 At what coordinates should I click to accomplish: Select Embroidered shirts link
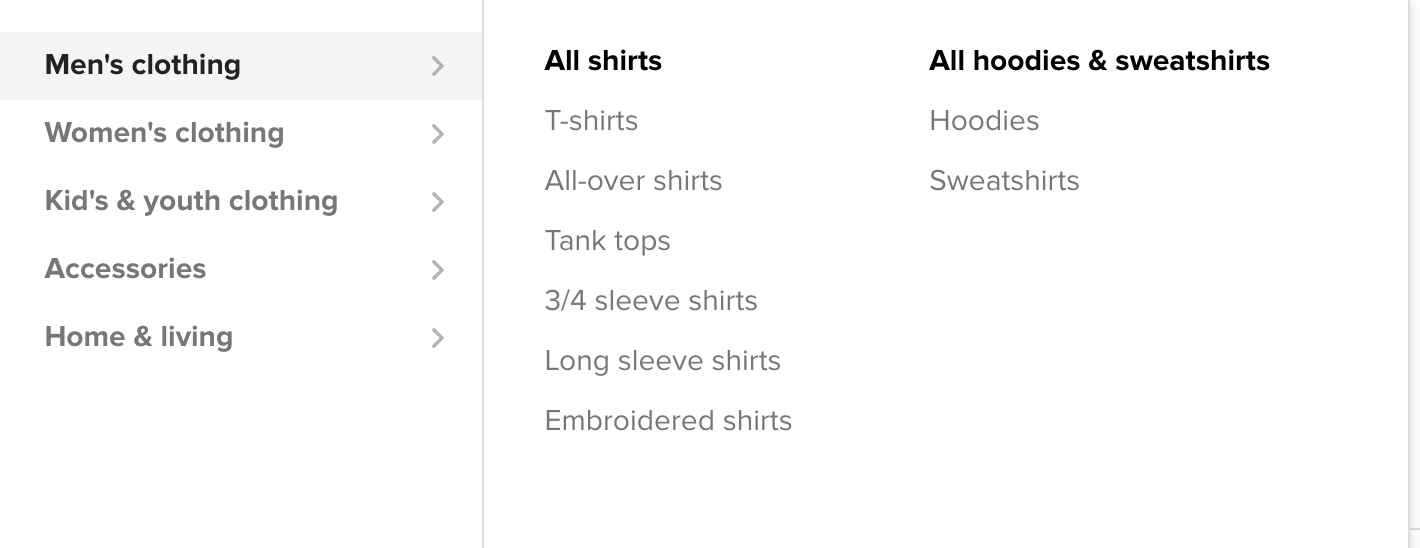point(668,421)
